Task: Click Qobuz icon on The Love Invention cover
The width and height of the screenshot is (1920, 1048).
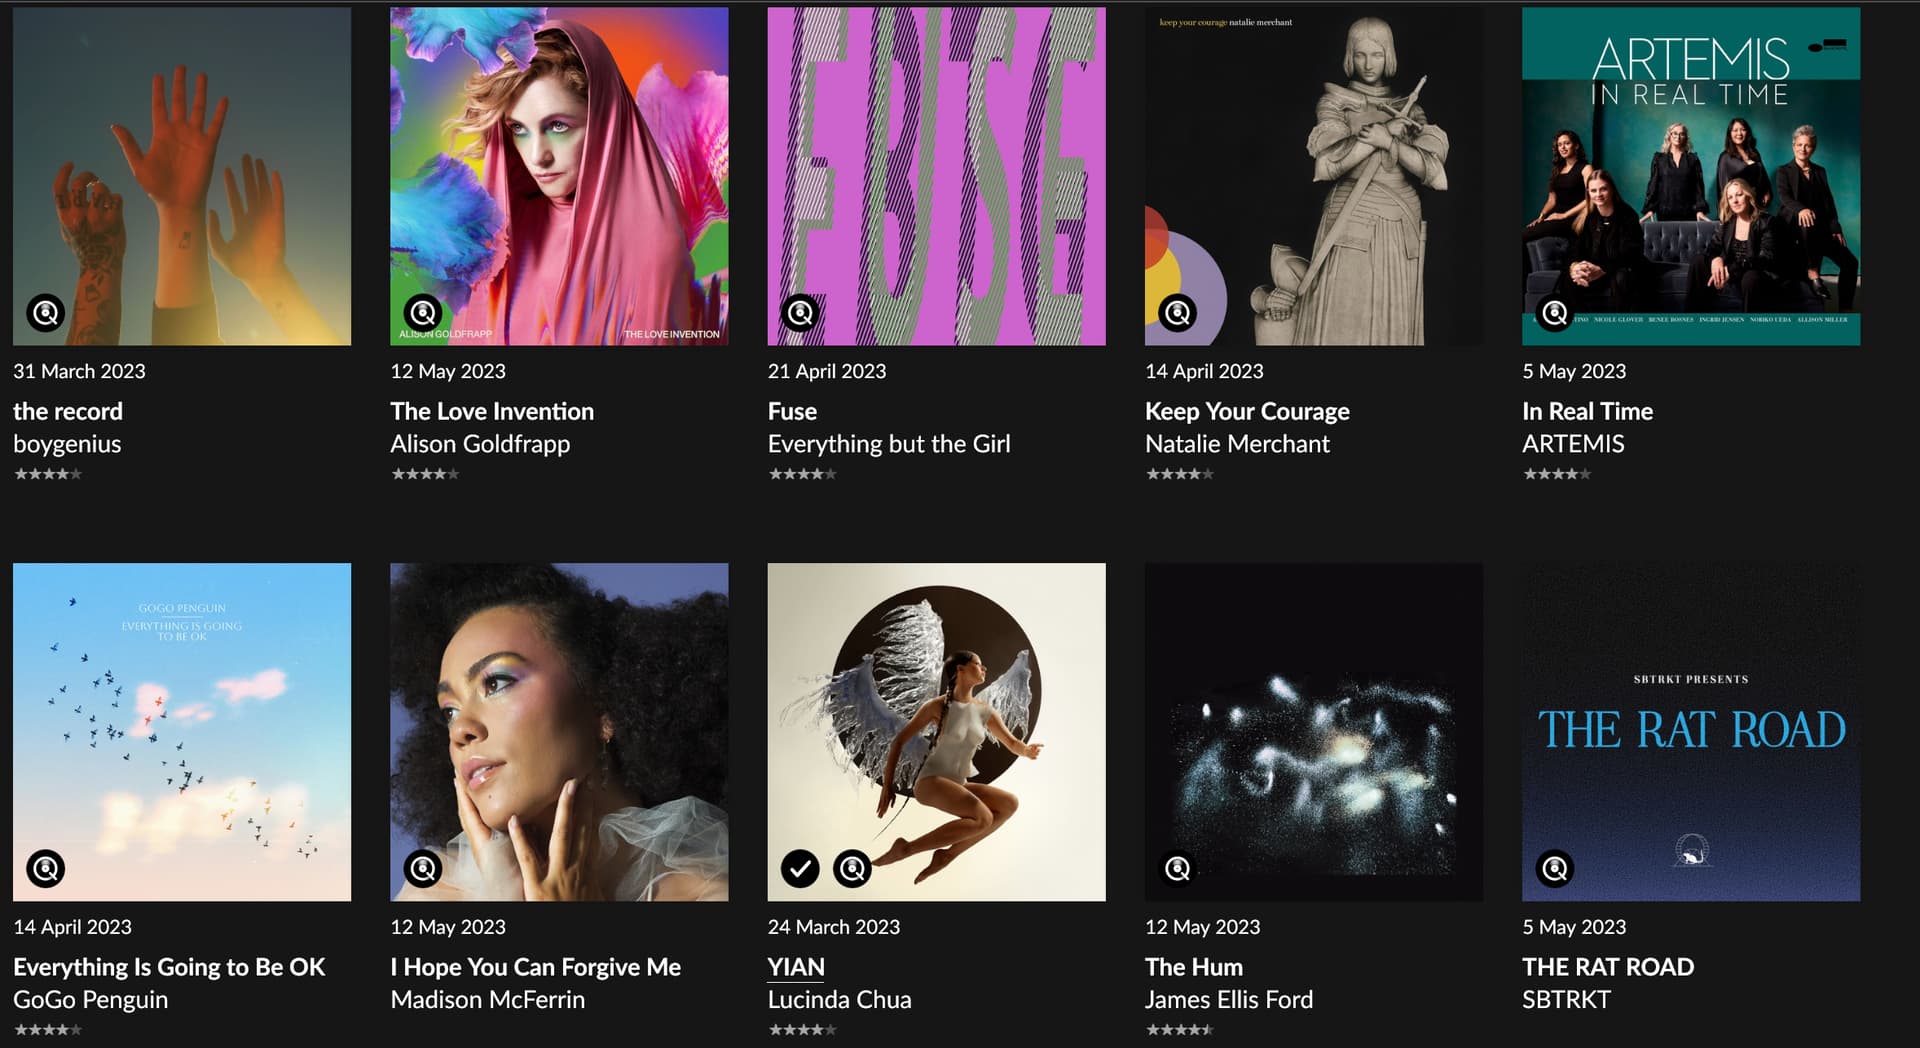Action: click(x=423, y=313)
